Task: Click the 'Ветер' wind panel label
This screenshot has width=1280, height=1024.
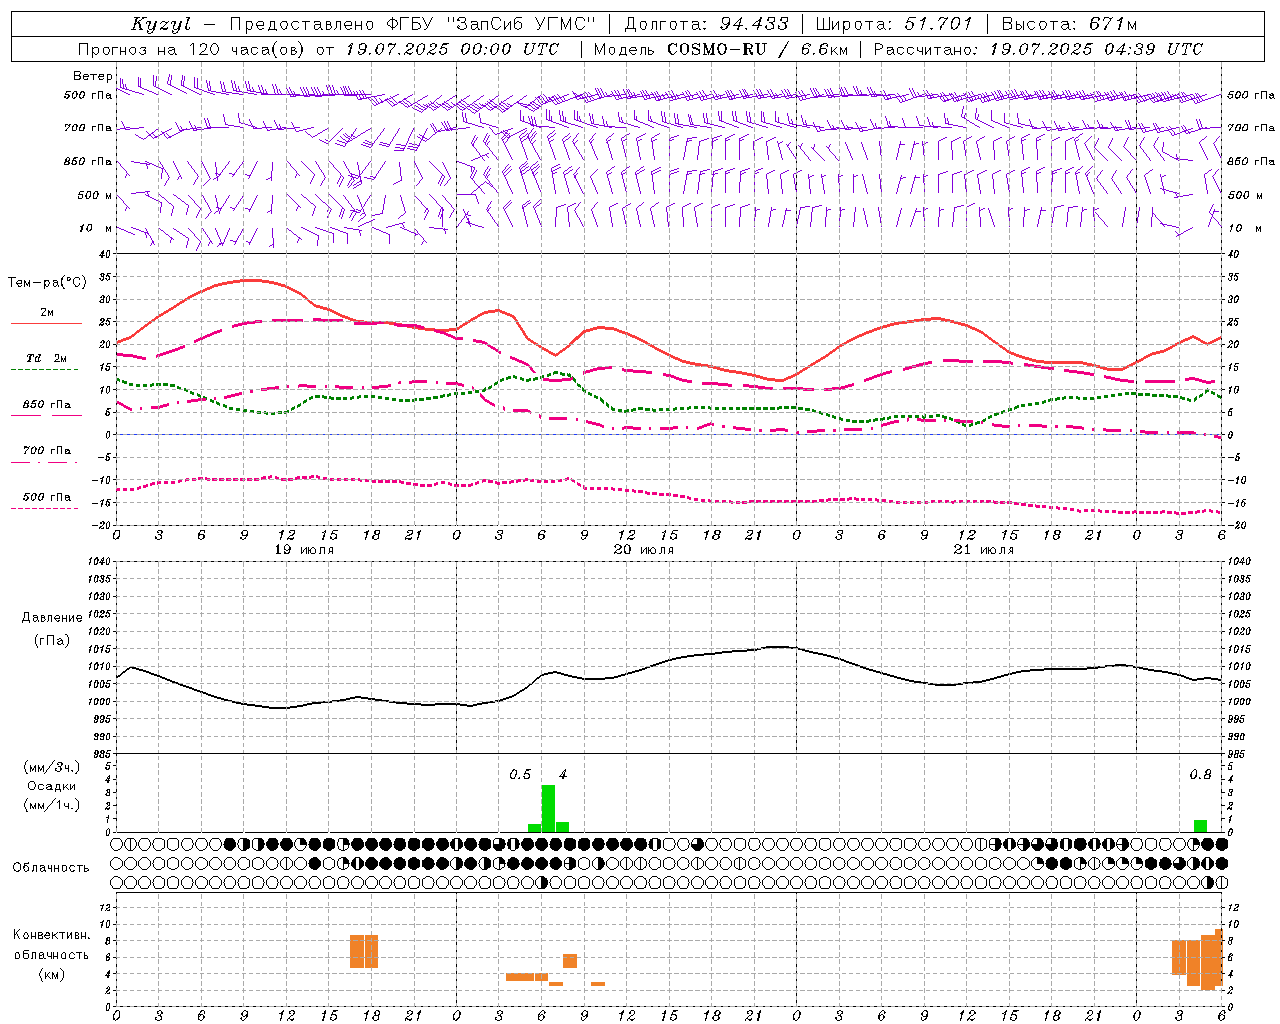Action: [92, 76]
